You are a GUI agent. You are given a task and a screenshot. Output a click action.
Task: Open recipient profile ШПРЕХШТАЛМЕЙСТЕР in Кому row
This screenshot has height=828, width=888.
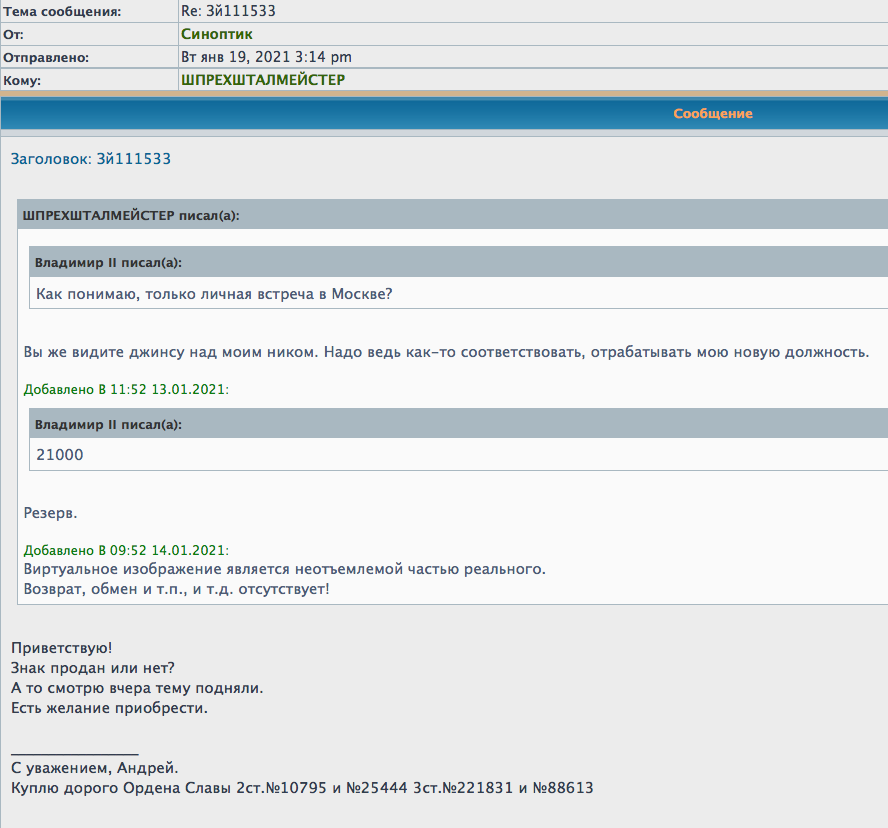click(x=263, y=80)
